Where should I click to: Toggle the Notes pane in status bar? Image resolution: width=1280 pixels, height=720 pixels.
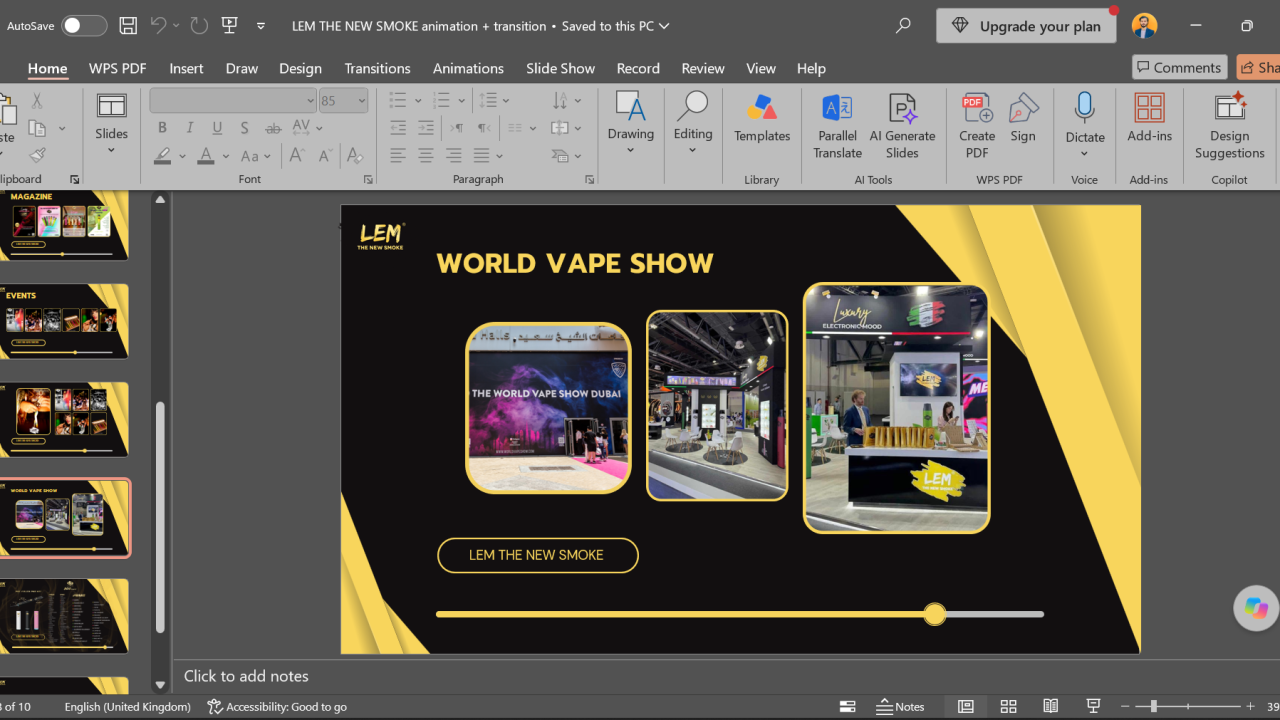click(900, 706)
